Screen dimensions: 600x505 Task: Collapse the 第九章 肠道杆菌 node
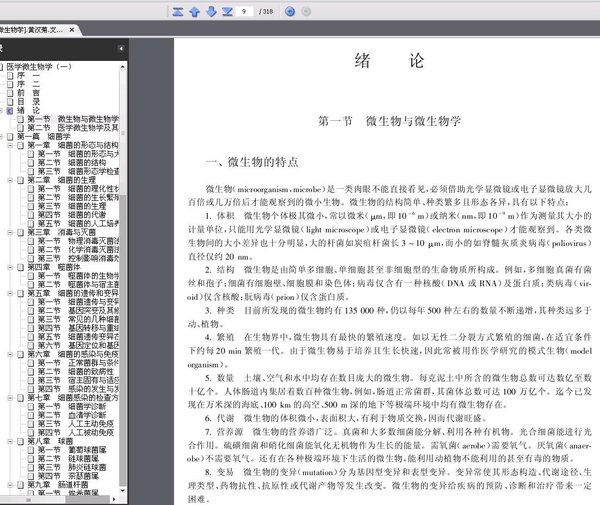[10, 485]
